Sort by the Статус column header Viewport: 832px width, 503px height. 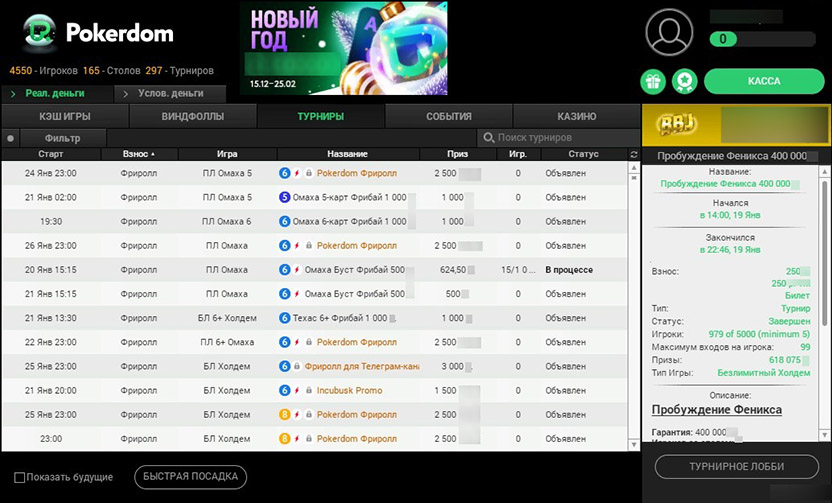click(584, 154)
